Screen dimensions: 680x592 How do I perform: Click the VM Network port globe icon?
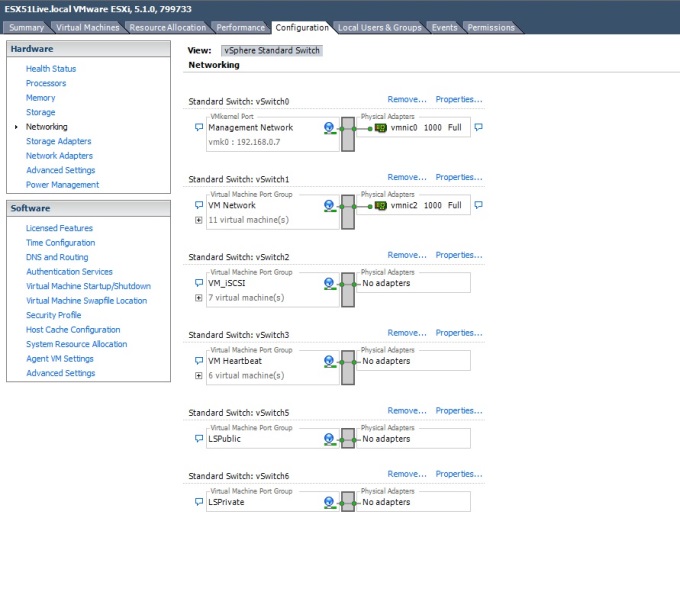pos(330,206)
